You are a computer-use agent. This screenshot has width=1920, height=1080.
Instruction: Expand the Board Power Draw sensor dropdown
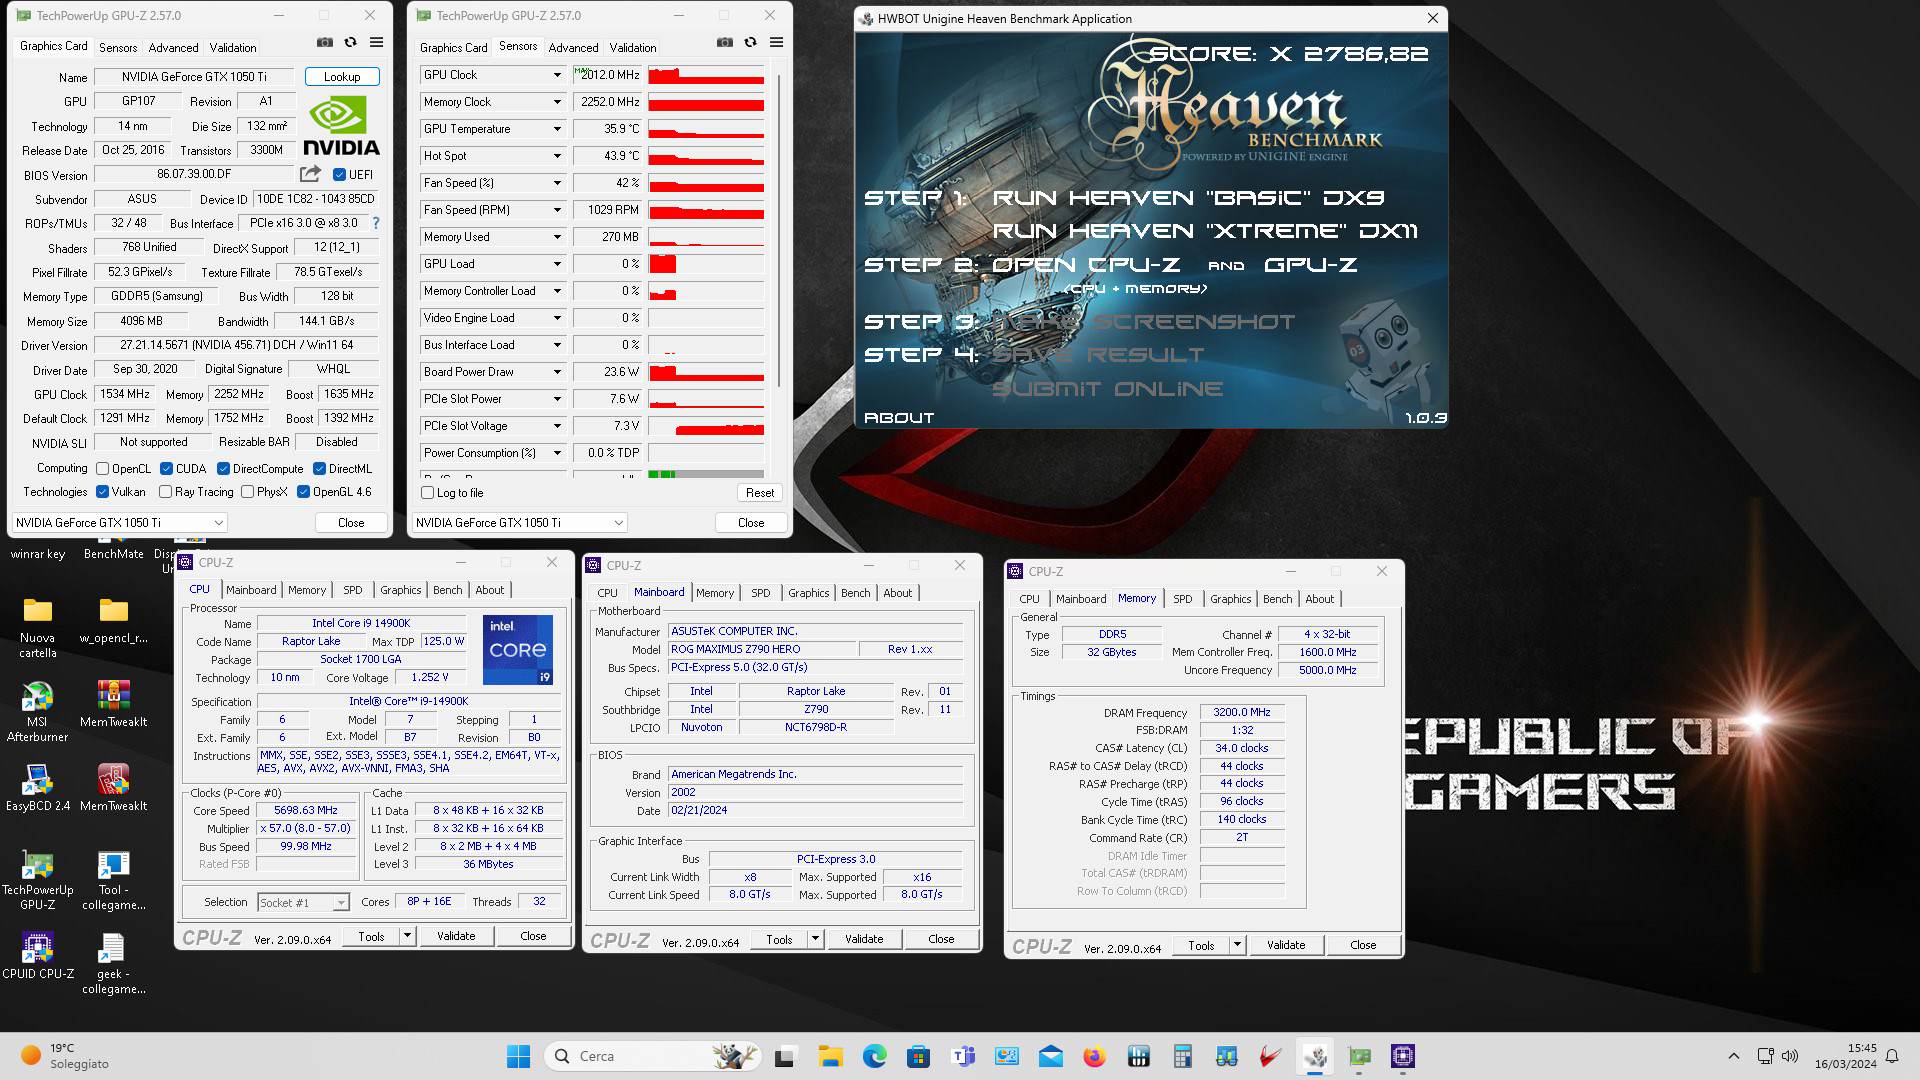coord(557,372)
